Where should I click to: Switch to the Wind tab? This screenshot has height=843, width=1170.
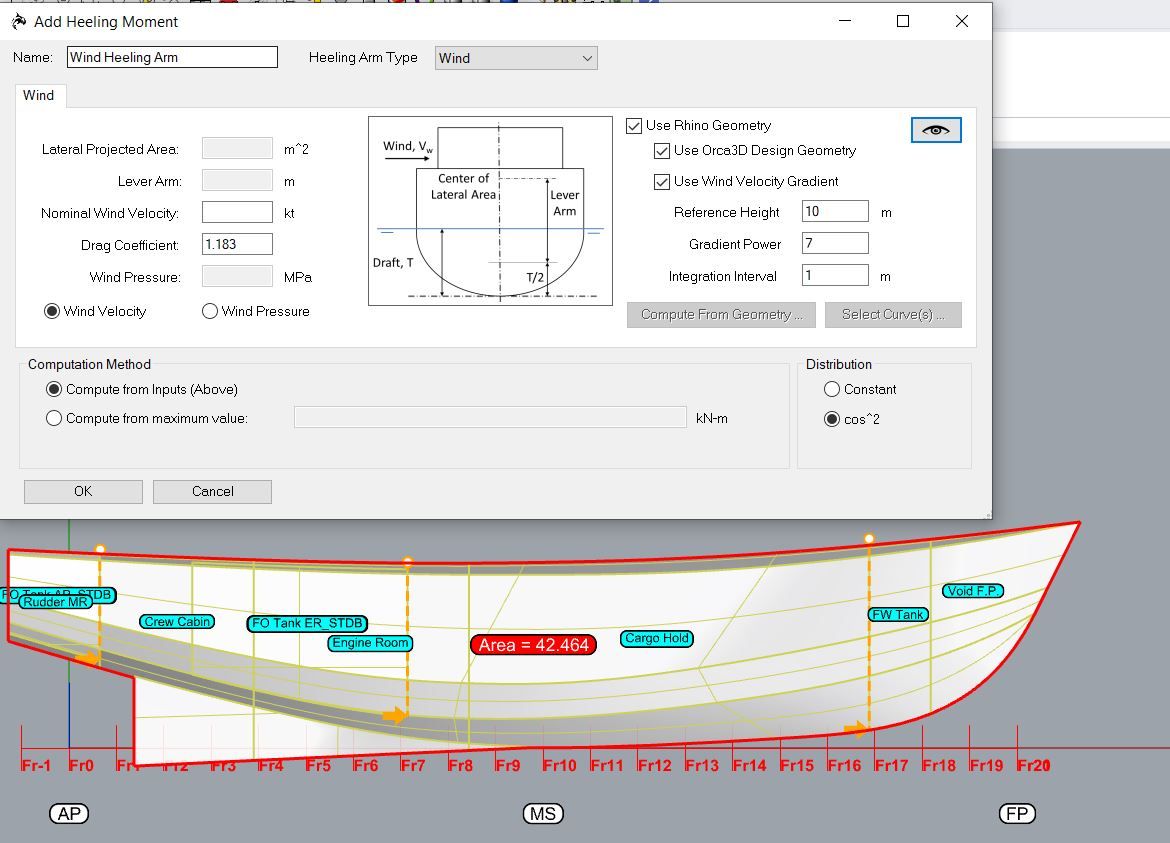point(39,95)
